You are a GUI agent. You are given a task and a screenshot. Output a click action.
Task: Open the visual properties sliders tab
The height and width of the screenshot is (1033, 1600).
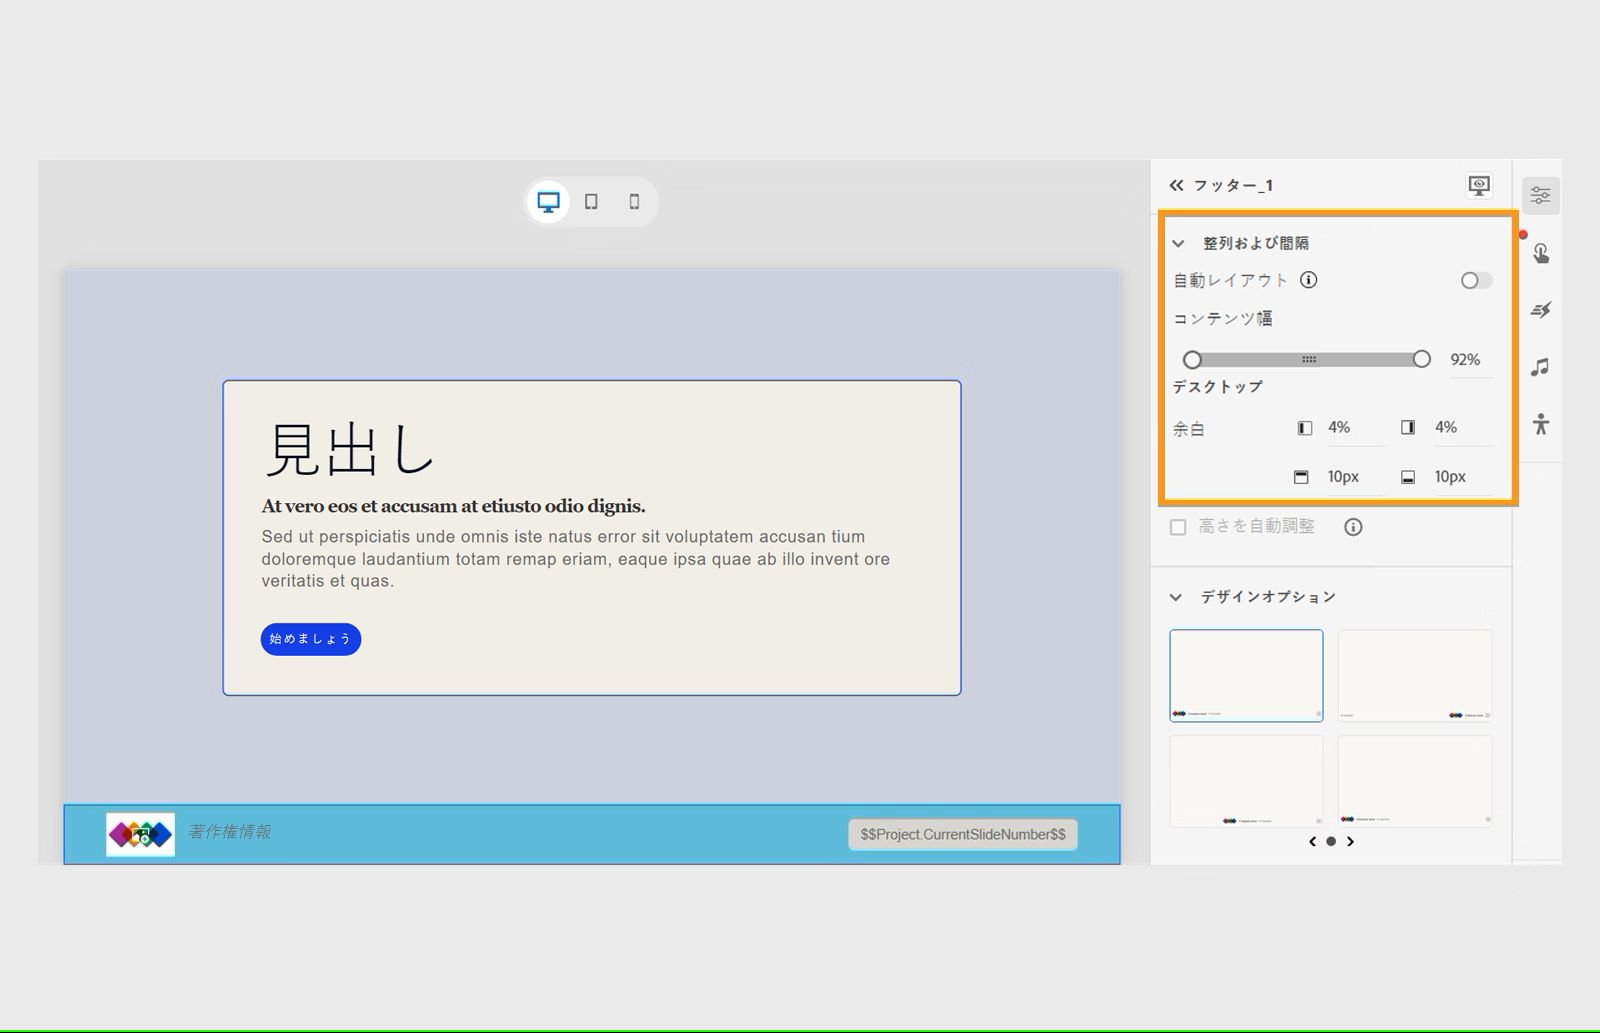pyautogui.click(x=1540, y=195)
